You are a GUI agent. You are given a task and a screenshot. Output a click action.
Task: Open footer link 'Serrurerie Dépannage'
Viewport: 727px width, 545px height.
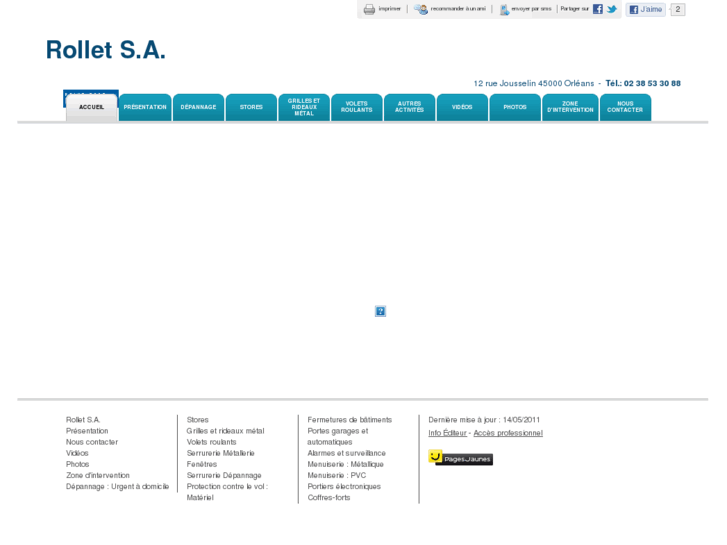tap(224, 475)
